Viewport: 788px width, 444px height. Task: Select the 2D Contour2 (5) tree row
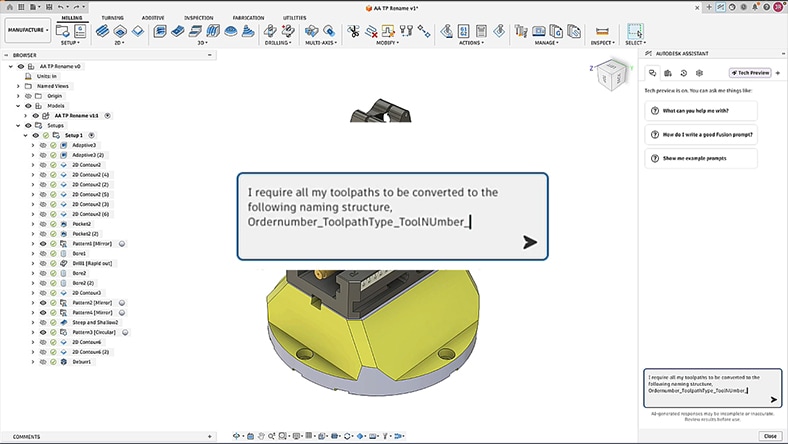pos(90,195)
